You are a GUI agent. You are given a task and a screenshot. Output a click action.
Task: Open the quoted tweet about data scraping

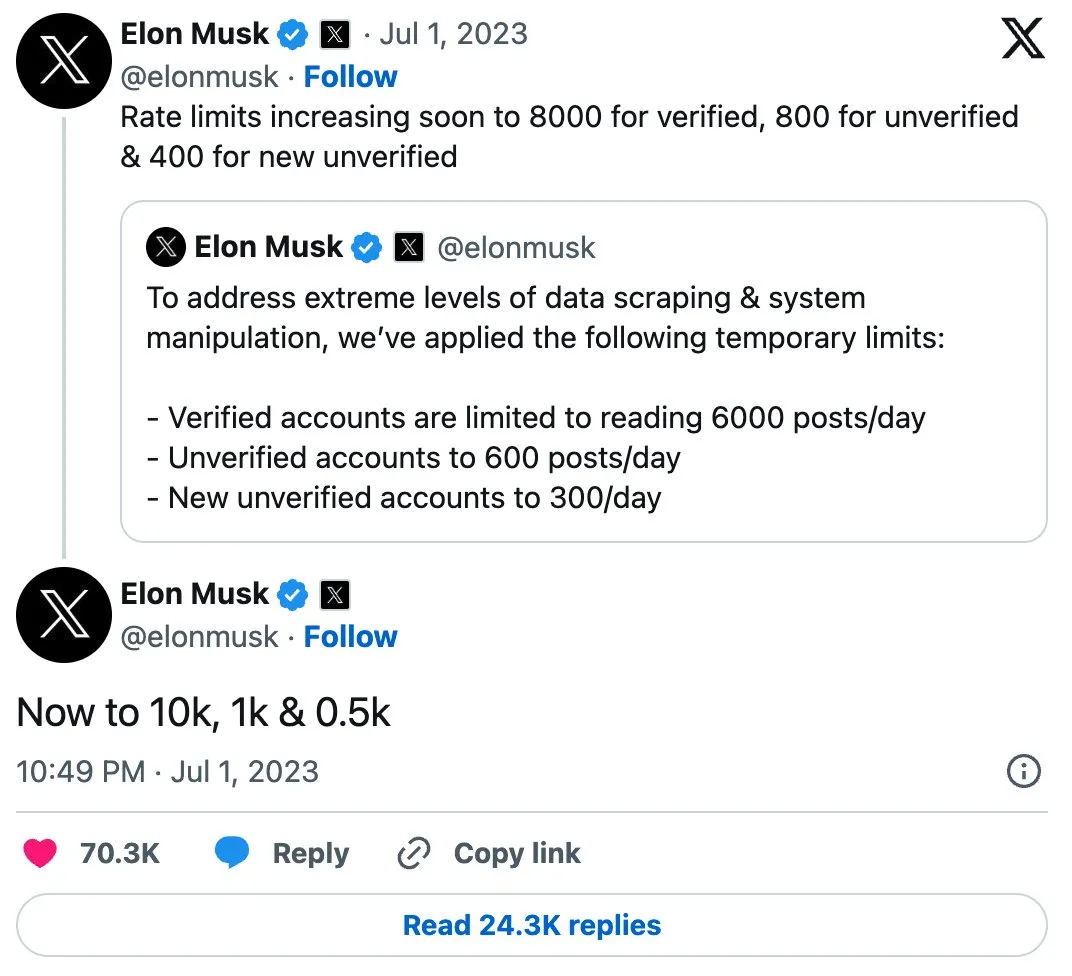click(x=584, y=371)
